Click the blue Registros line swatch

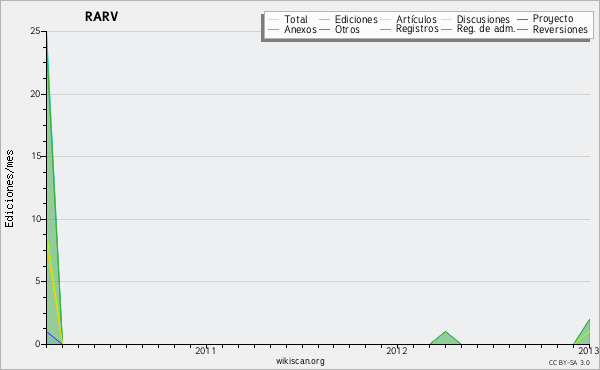coord(385,29)
